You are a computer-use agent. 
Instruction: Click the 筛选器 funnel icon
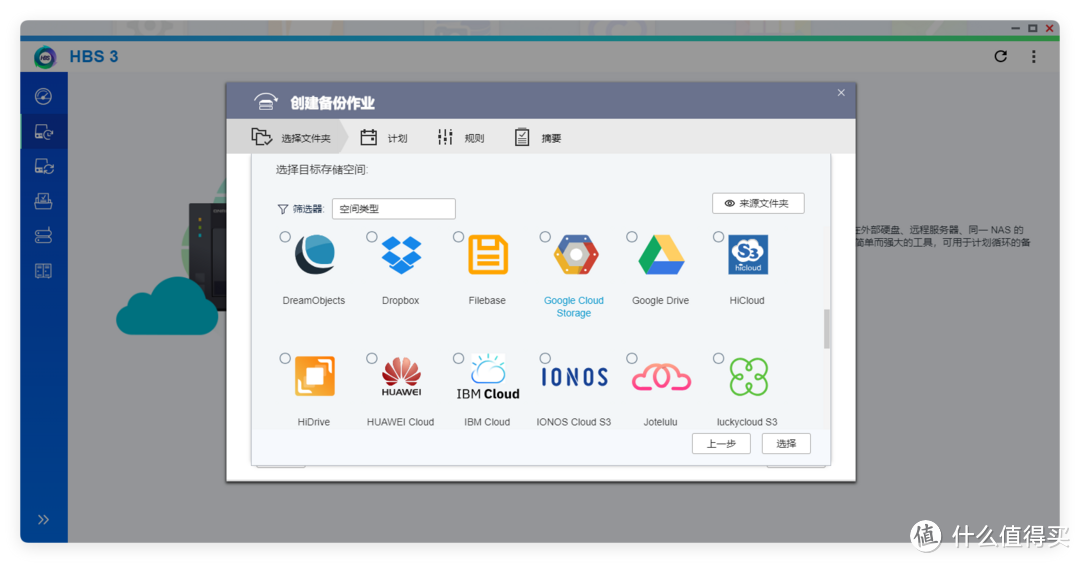(x=282, y=209)
